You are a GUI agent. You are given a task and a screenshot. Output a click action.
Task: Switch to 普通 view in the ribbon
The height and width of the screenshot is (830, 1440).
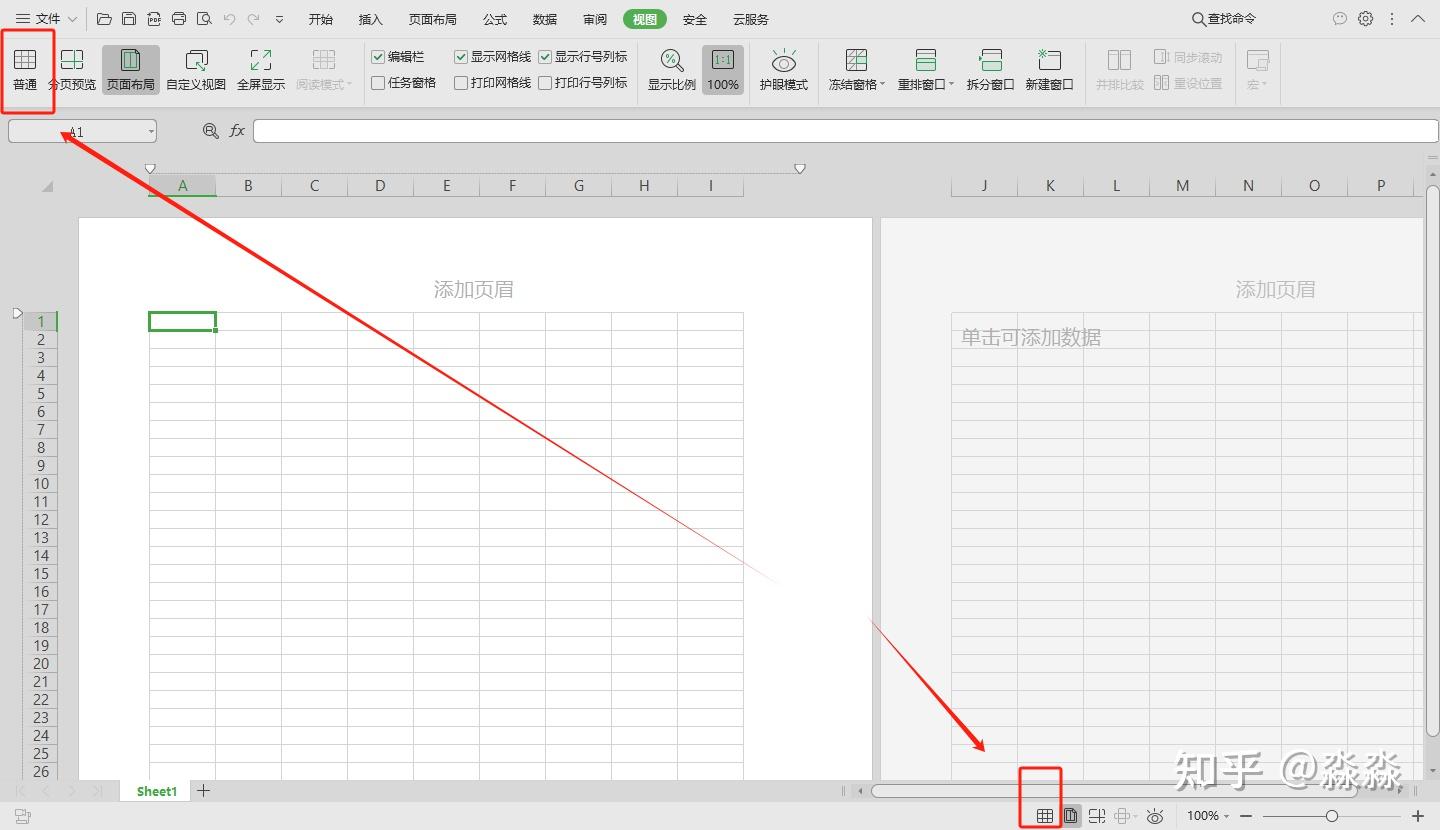[x=25, y=70]
